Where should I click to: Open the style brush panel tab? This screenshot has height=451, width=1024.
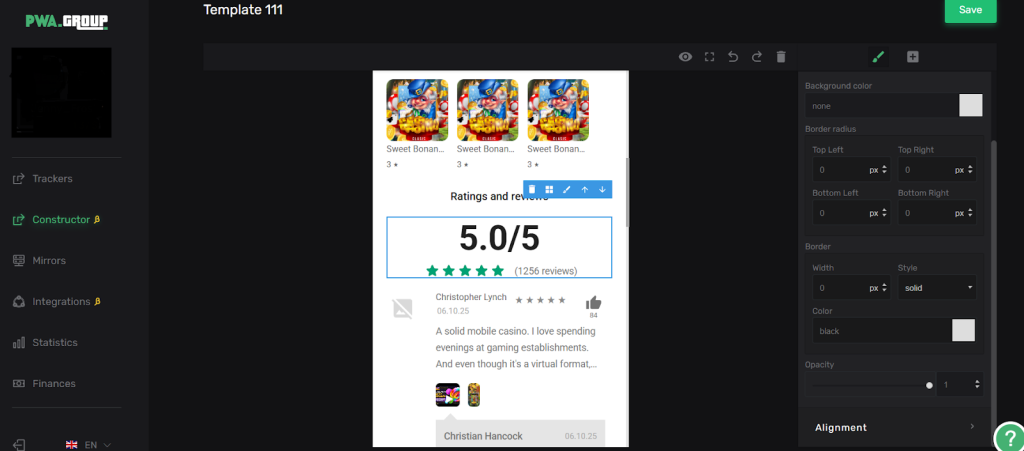(x=879, y=57)
